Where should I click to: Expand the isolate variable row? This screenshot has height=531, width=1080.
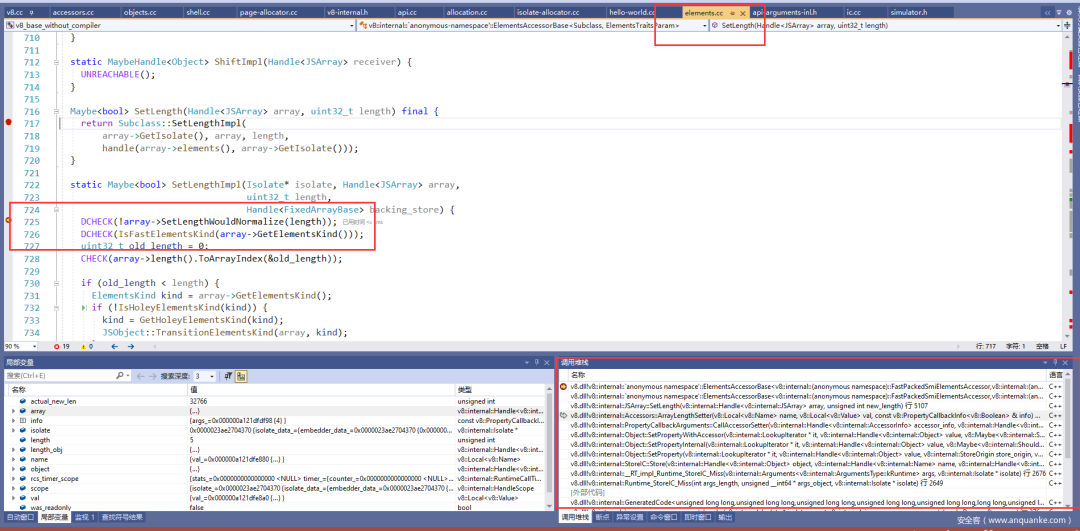tap(13, 430)
